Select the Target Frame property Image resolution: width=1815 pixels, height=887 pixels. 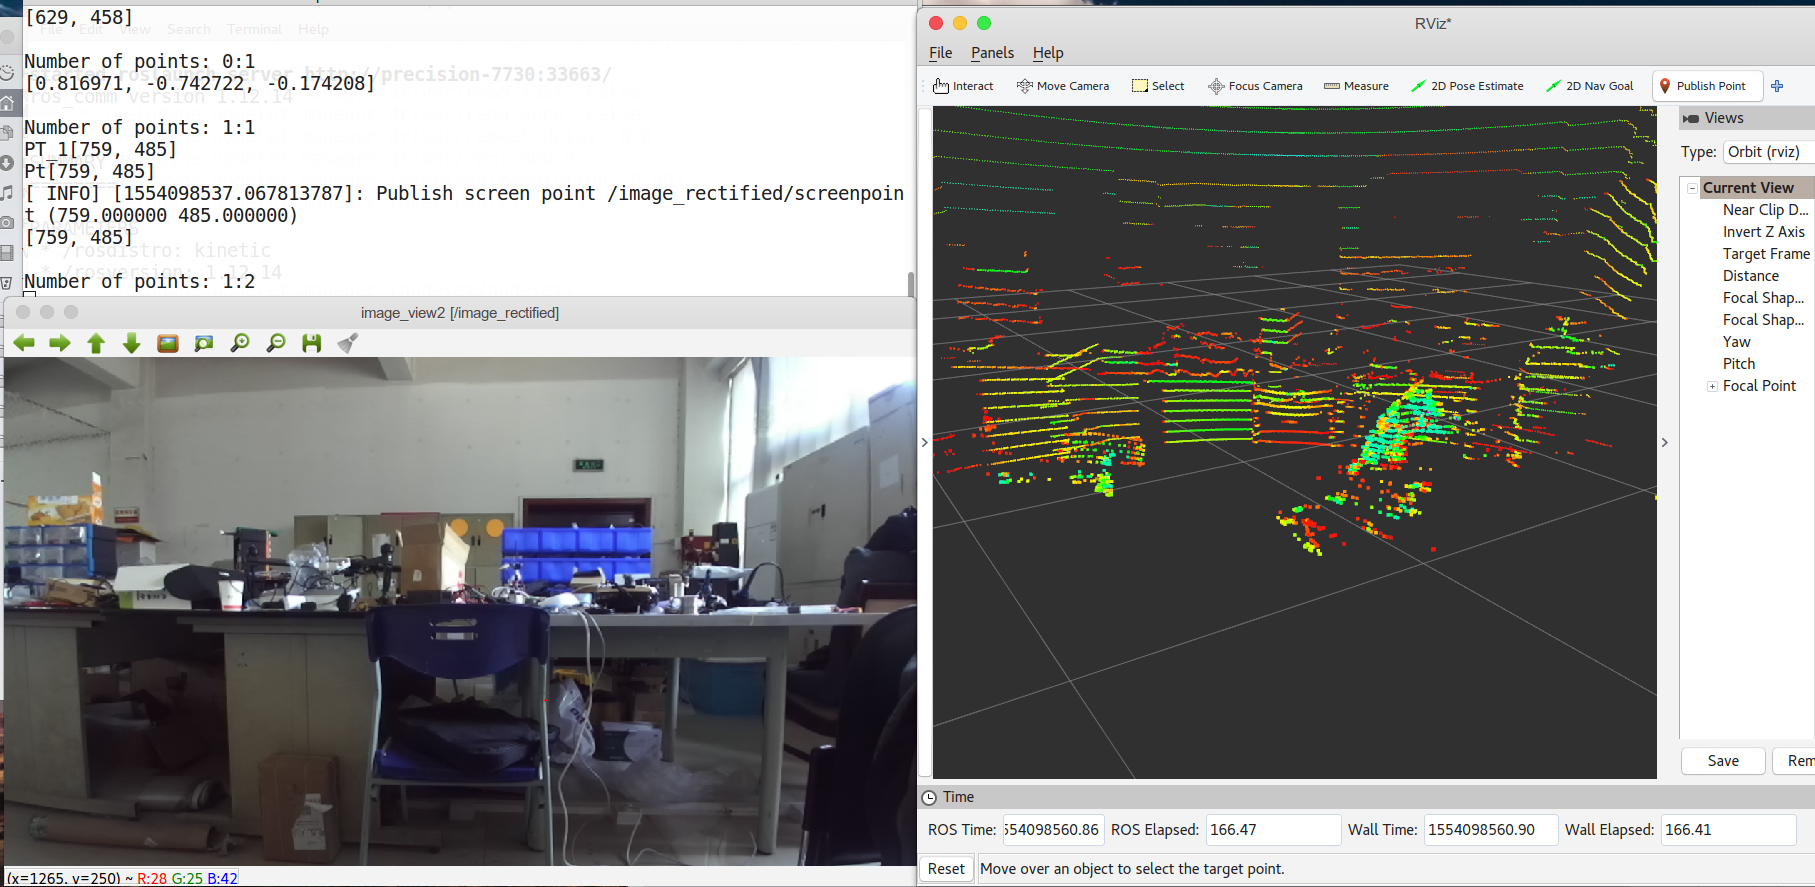(x=1766, y=254)
